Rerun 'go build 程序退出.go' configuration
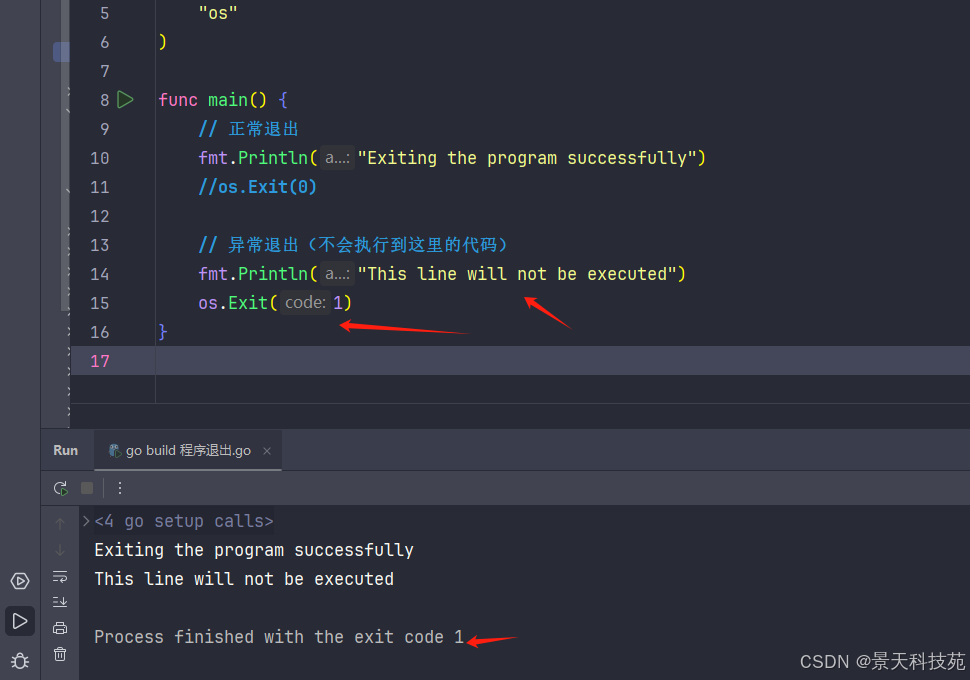The width and height of the screenshot is (970, 680). pyautogui.click(x=61, y=488)
